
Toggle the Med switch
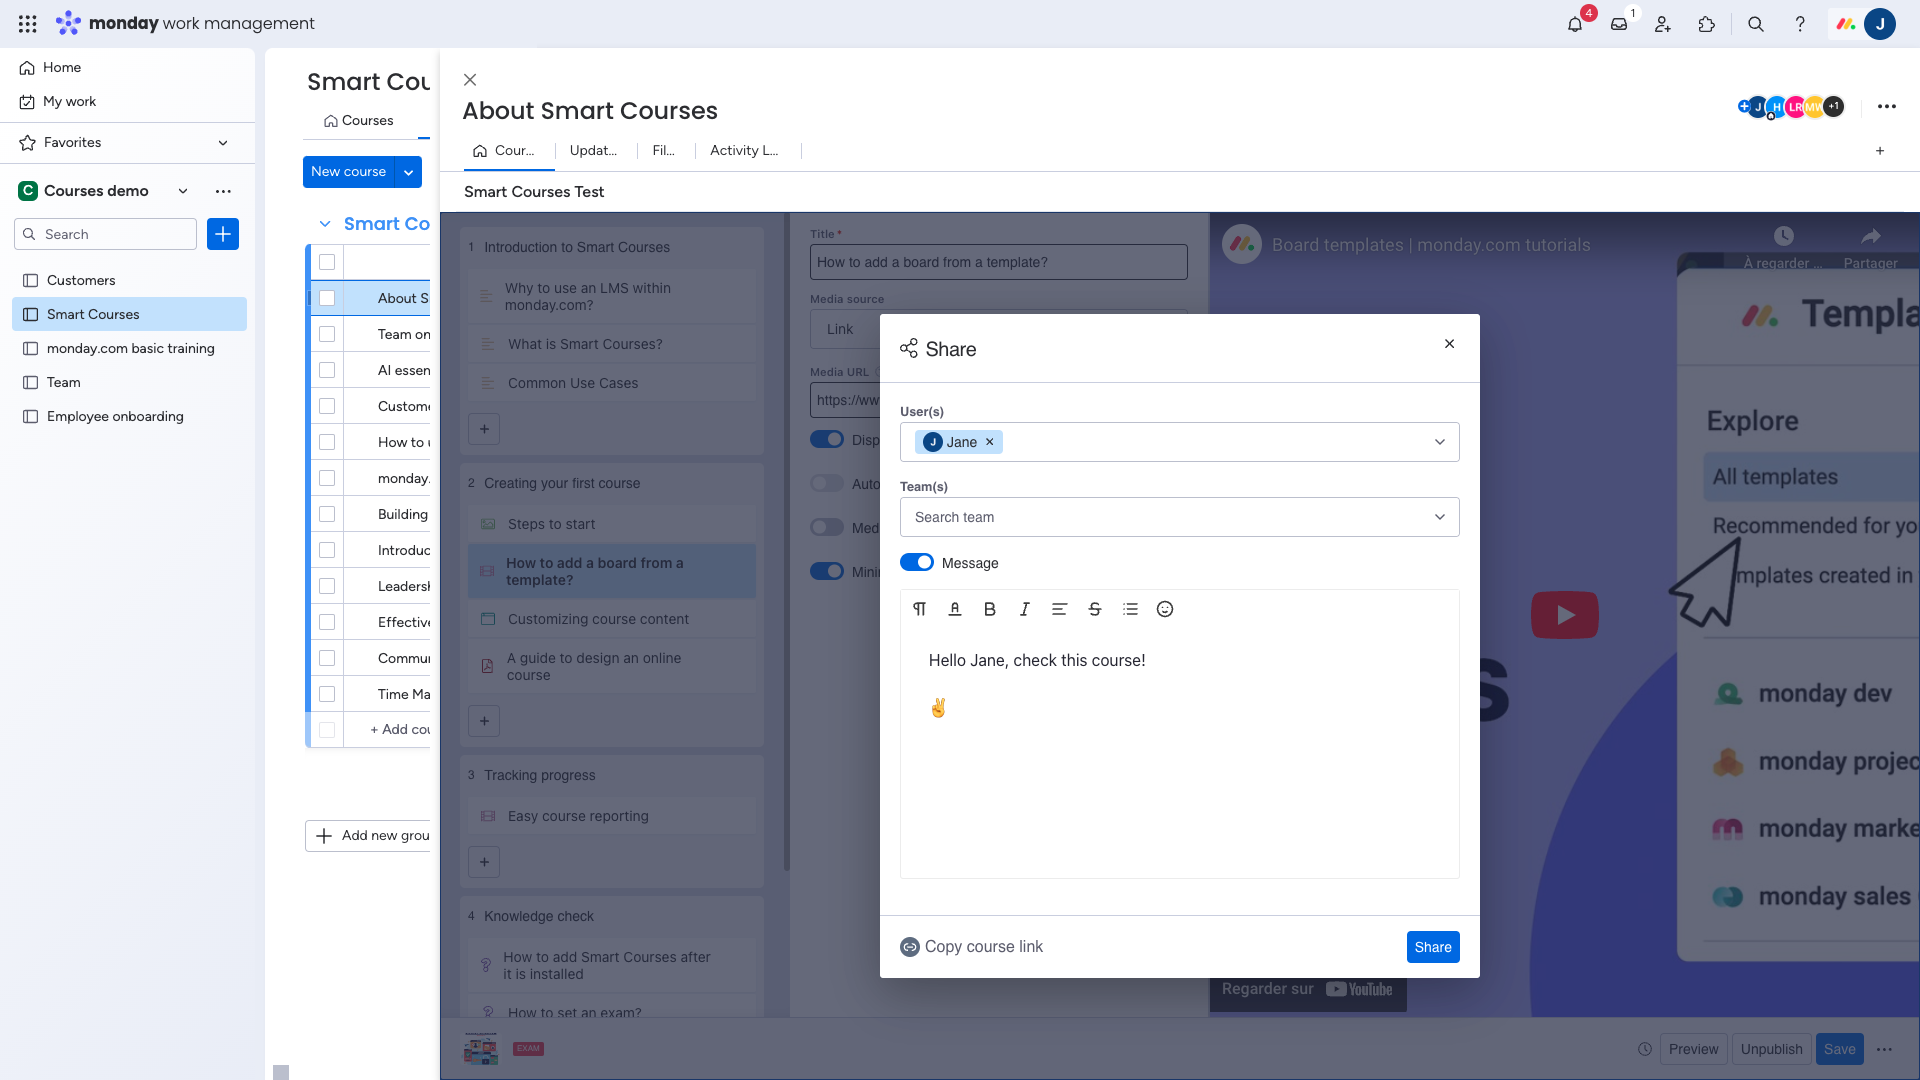pos(827,527)
